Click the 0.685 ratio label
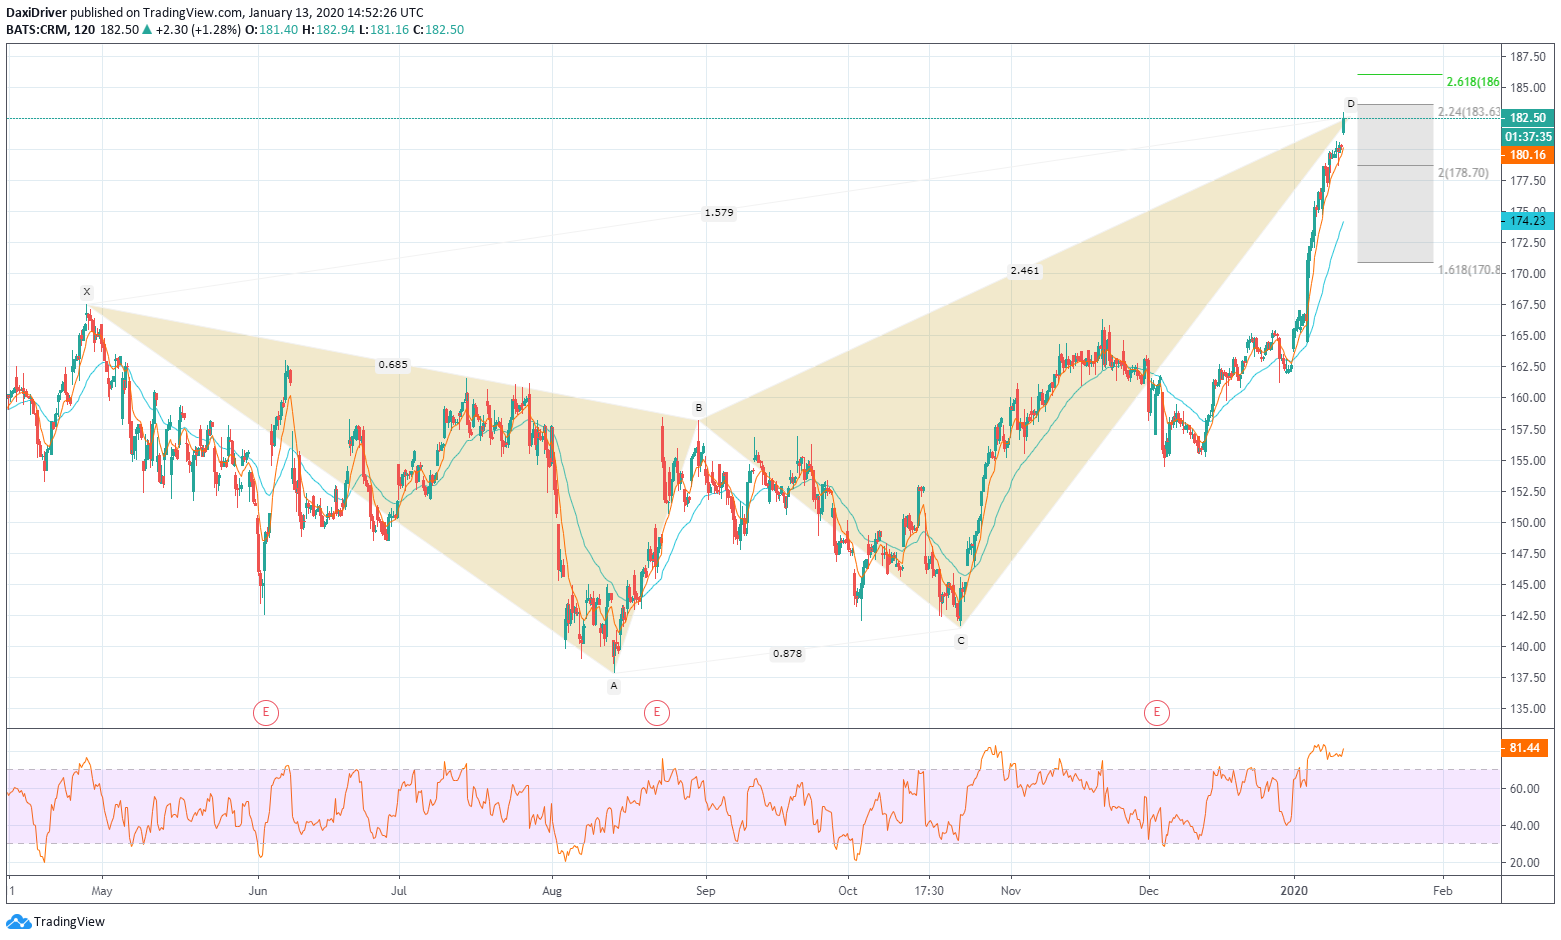 [x=393, y=365]
